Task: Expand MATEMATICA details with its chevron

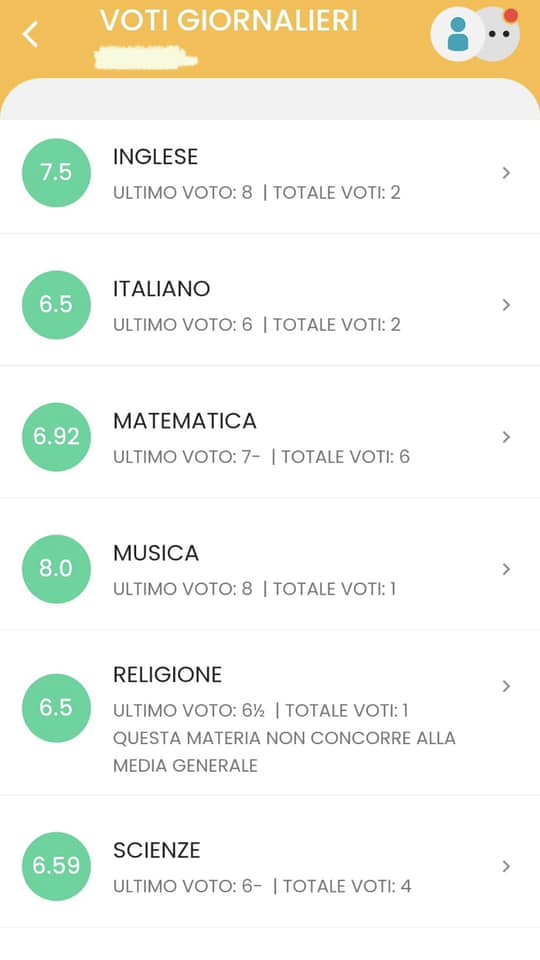Action: tap(506, 437)
